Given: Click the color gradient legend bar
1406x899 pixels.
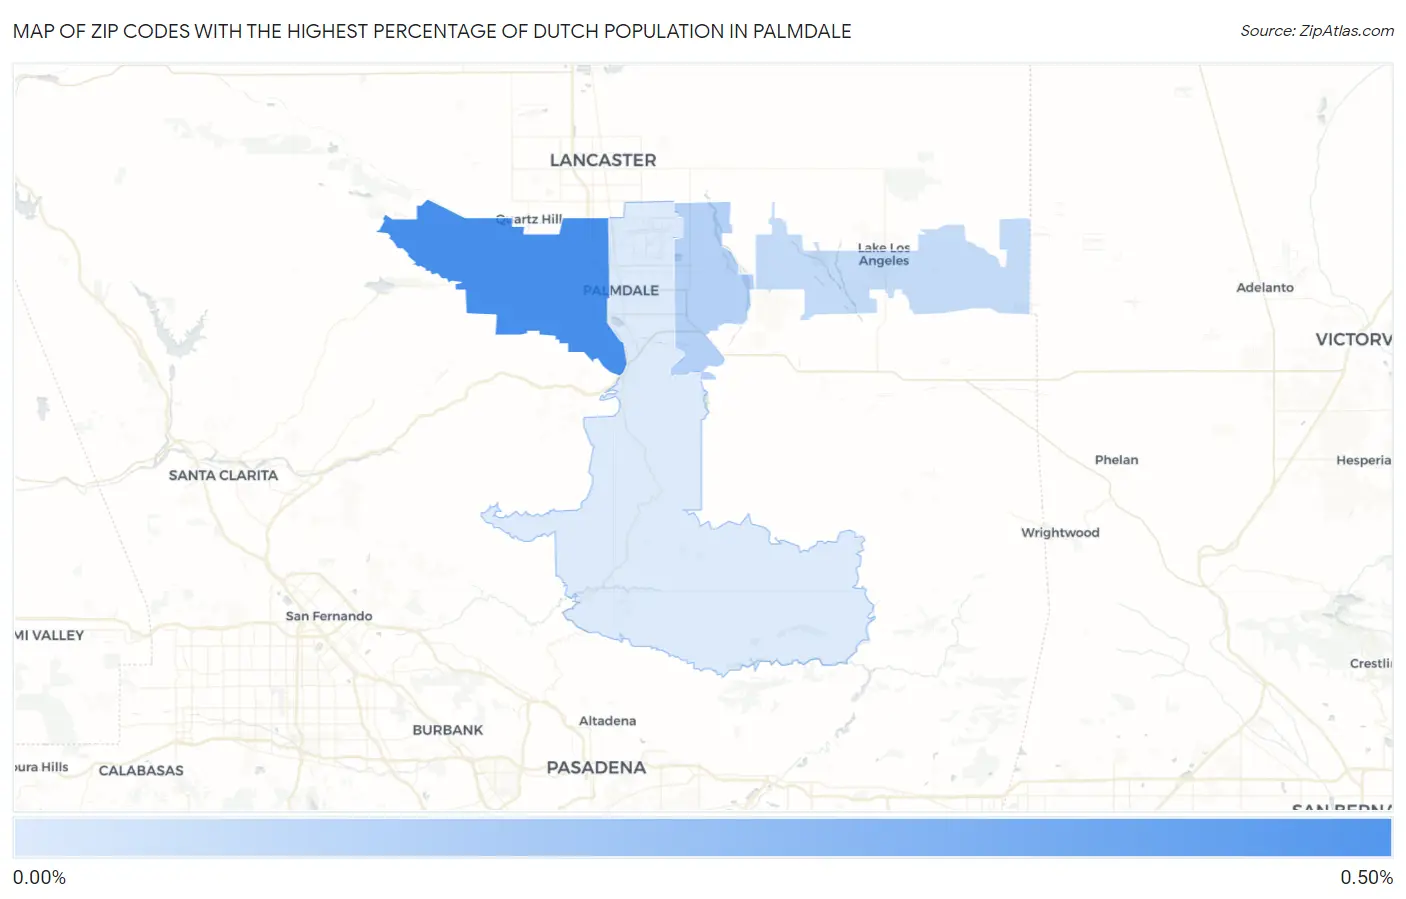Looking at the screenshot, I should tap(703, 837).
